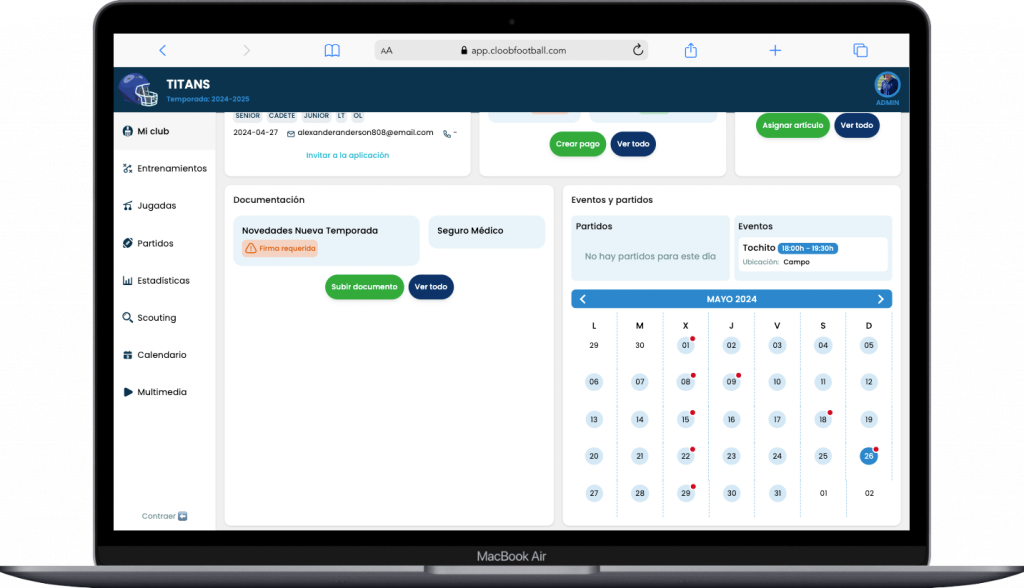Viewport: 1024px width, 588px height.
Task: Click the Titans helmet logo
Action: [138, 90]
